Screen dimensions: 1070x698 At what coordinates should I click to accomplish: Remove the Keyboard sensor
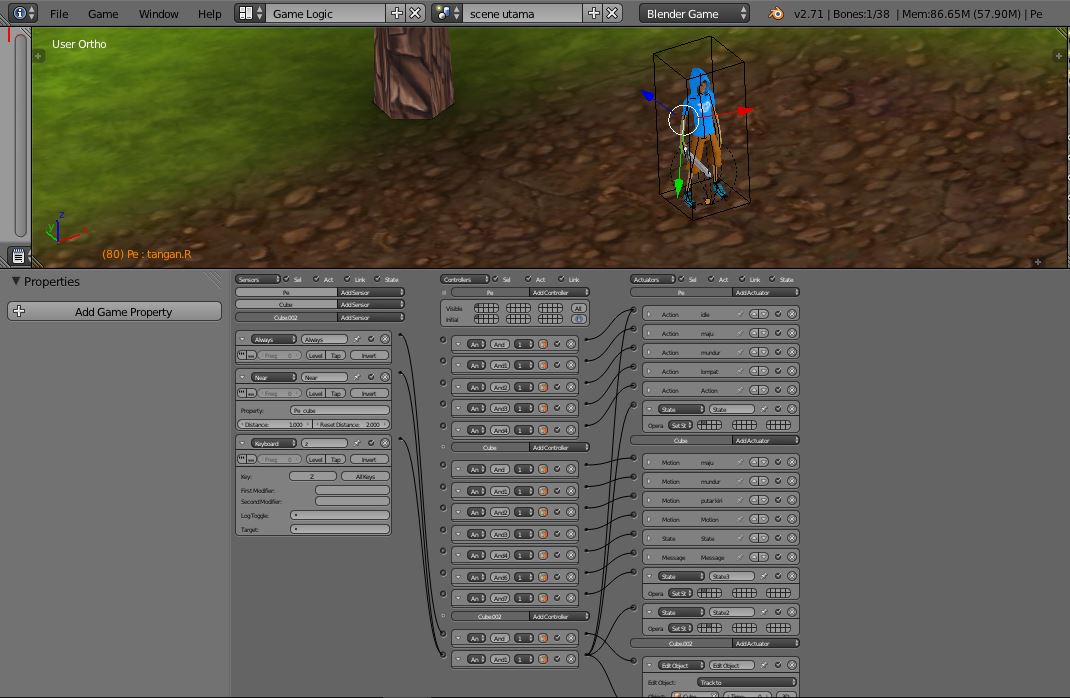click(x=385, y=443)
